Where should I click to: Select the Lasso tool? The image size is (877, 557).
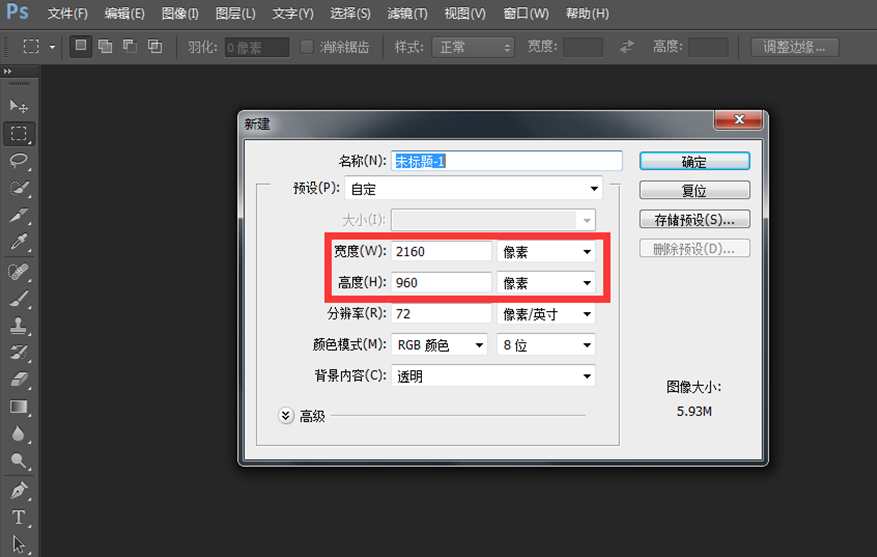point(18,161)
